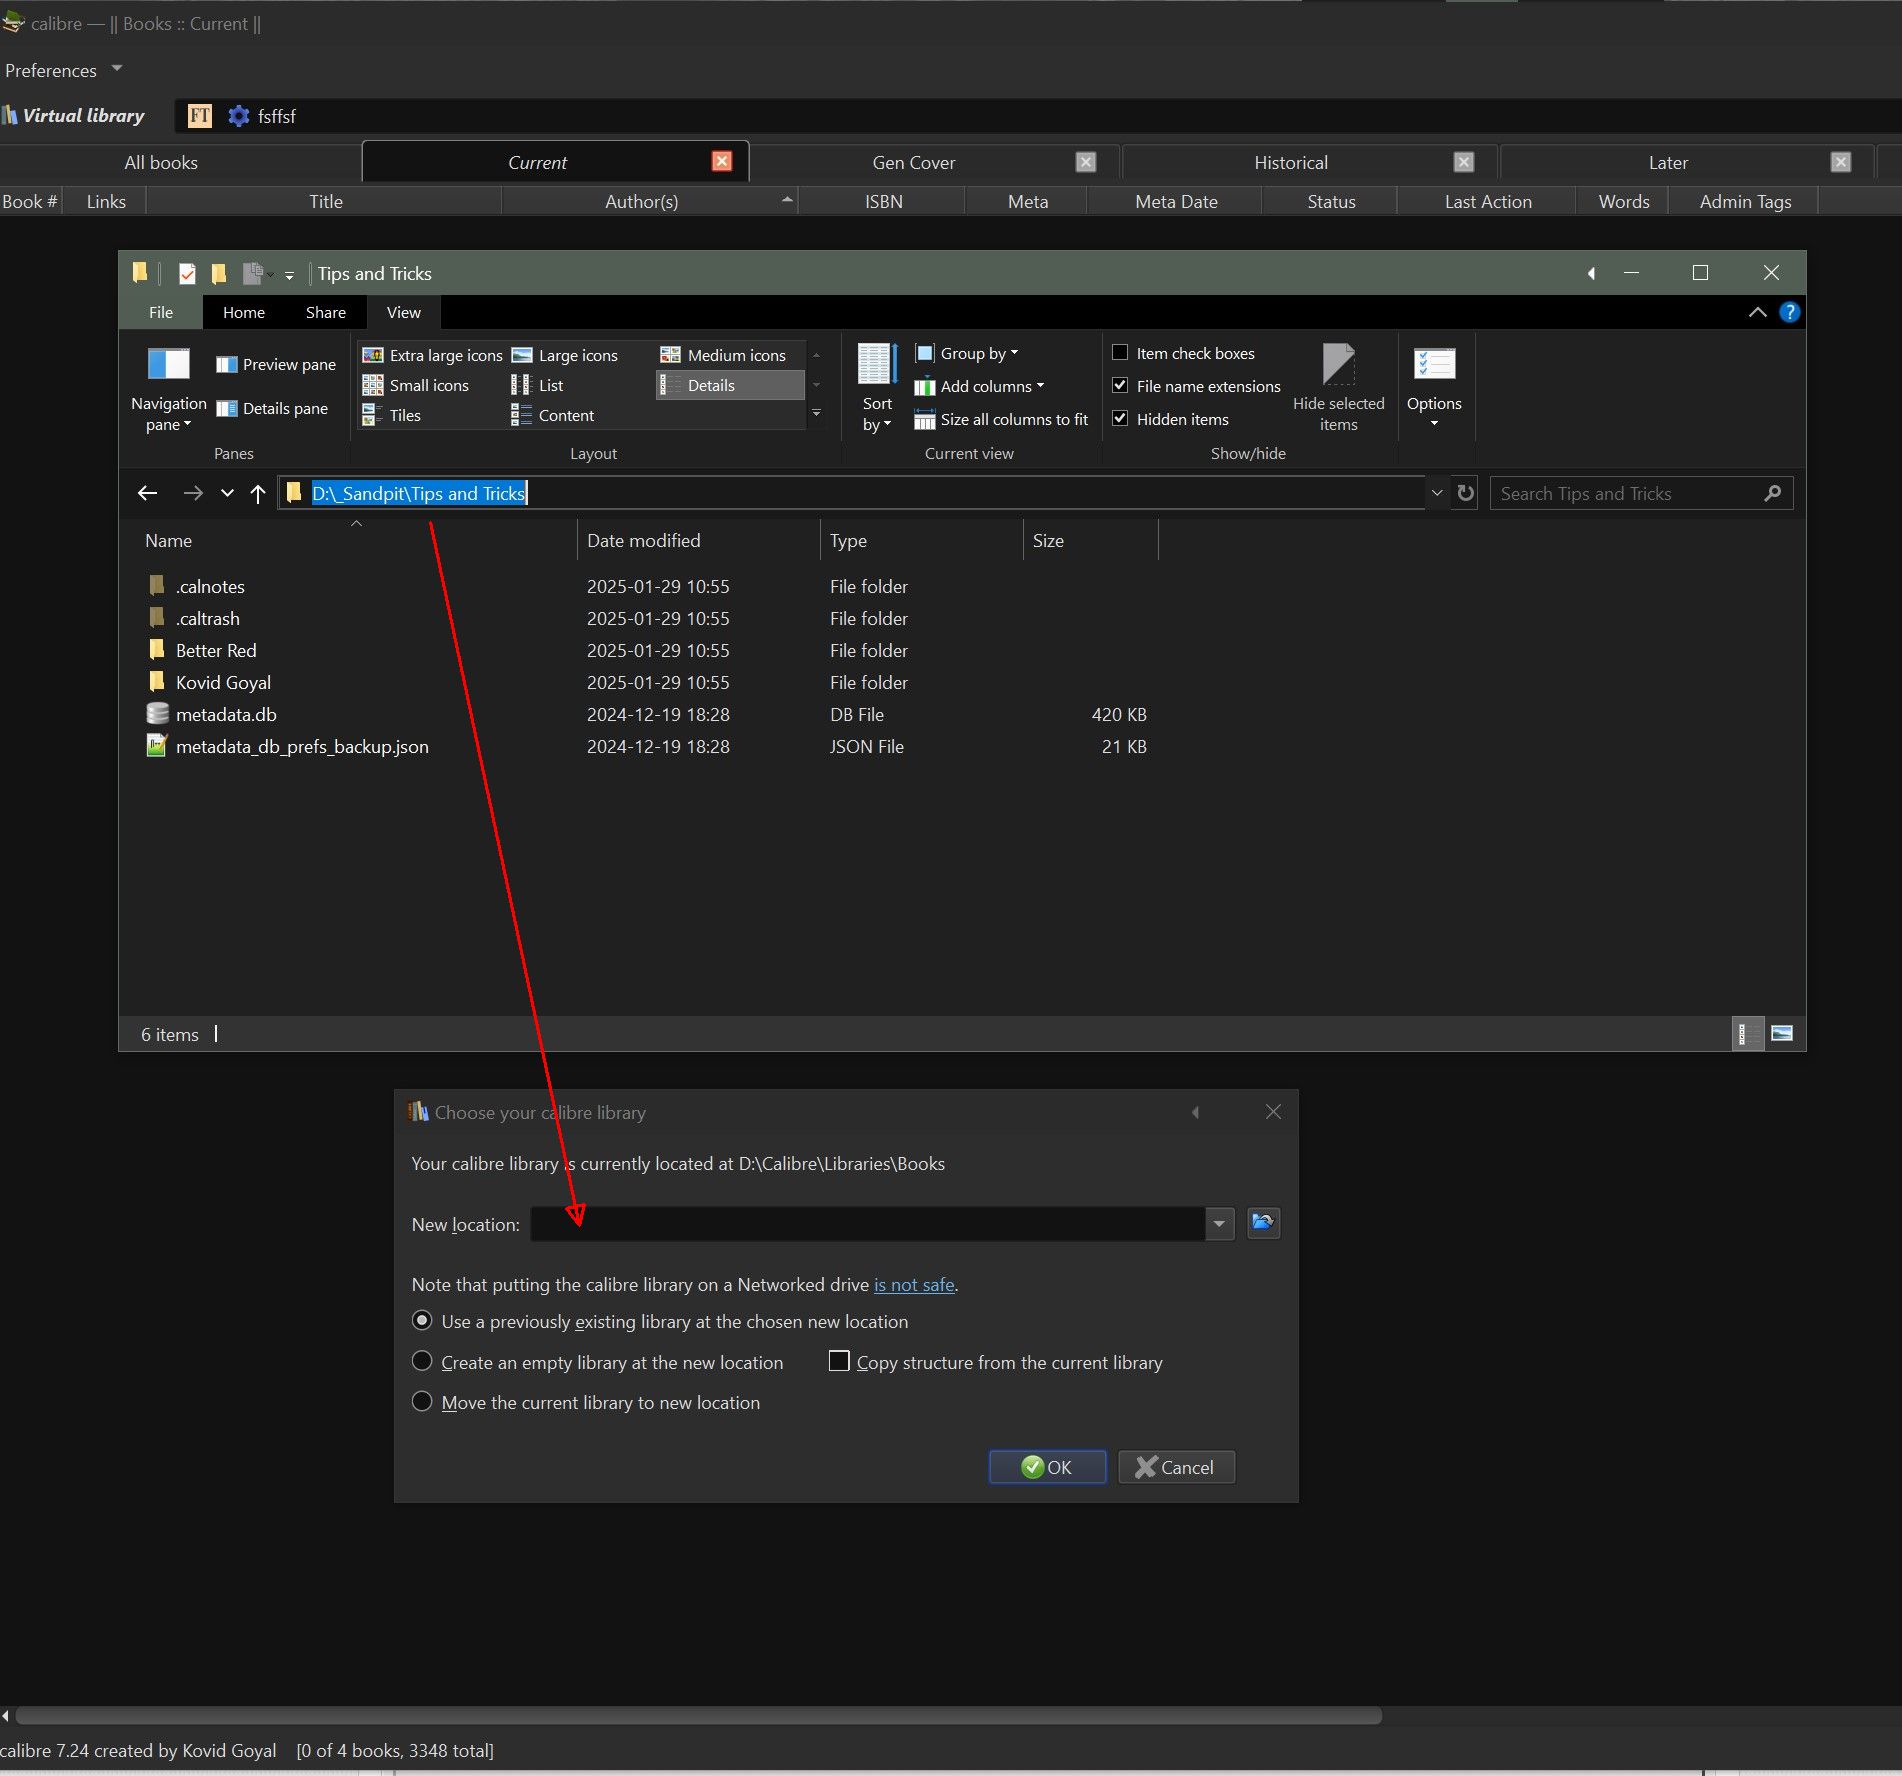Screen dimensions: 1902x1776
Task: Expand the Layout gallery more arrow
Action: pos(817,414)
